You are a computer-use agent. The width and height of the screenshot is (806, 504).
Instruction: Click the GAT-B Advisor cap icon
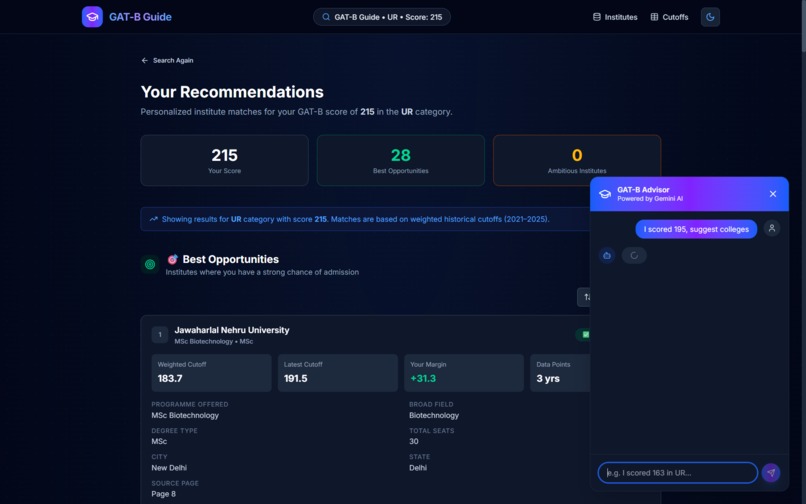(605, 194)
